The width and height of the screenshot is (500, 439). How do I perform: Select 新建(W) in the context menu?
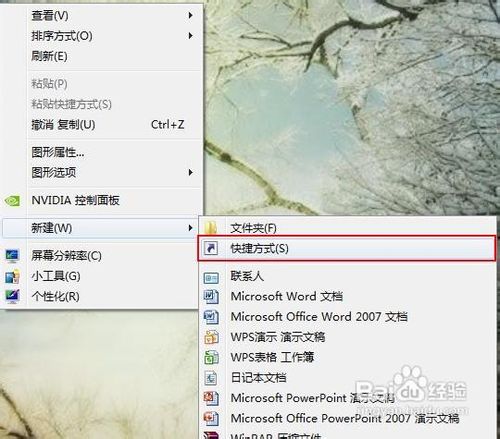coord(100,228)
